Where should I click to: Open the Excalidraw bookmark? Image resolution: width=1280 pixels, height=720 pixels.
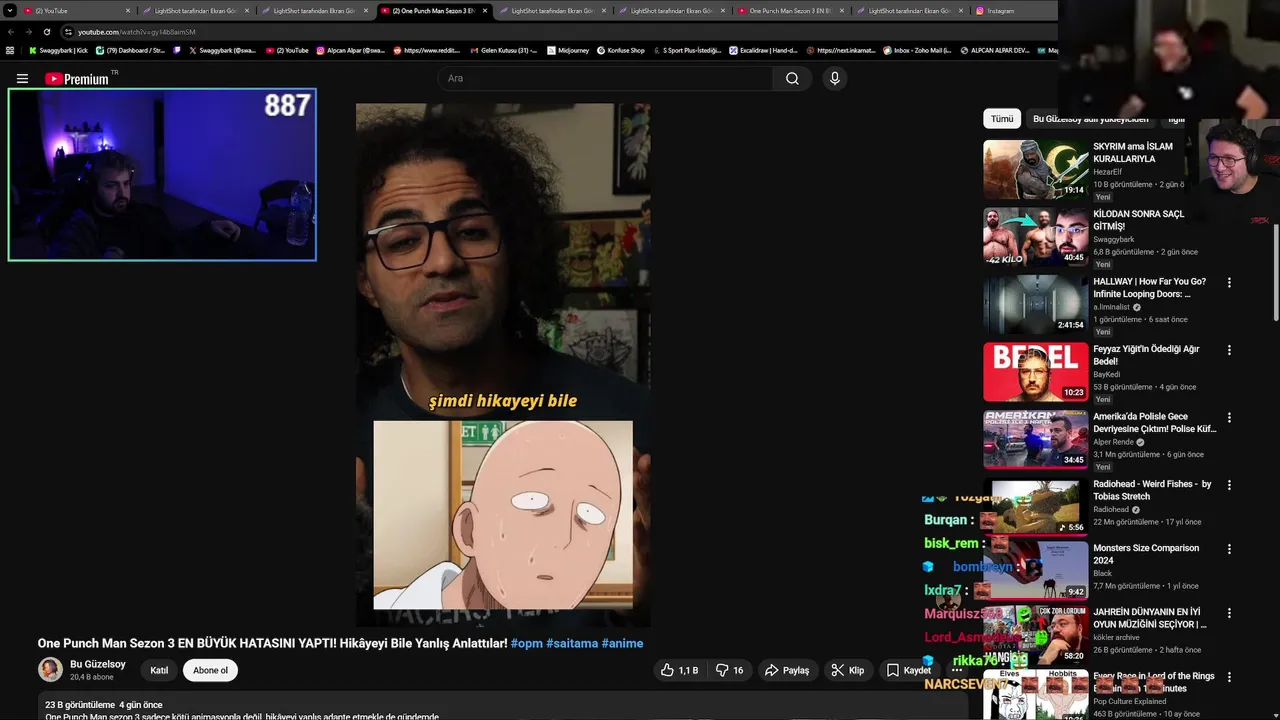(763, 50)
